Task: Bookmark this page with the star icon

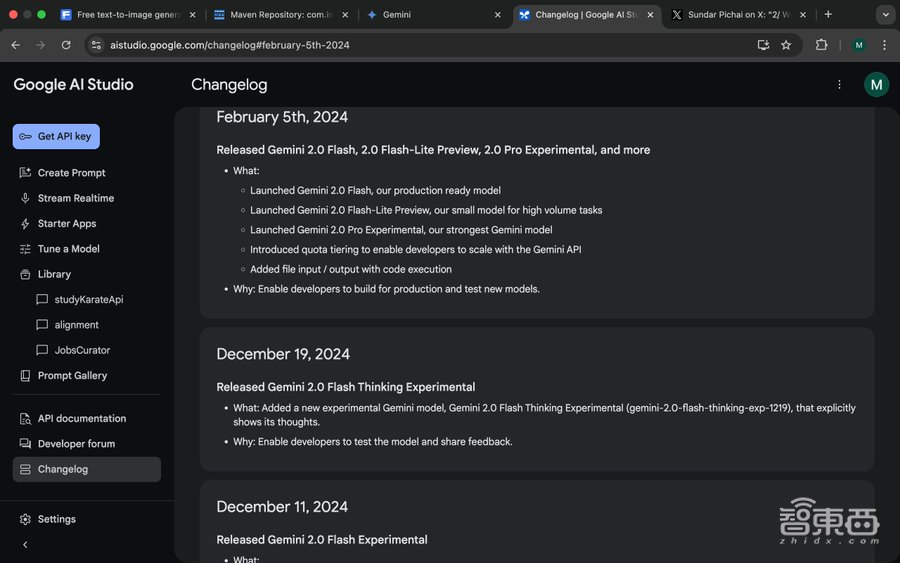Action: coord(786,45)
